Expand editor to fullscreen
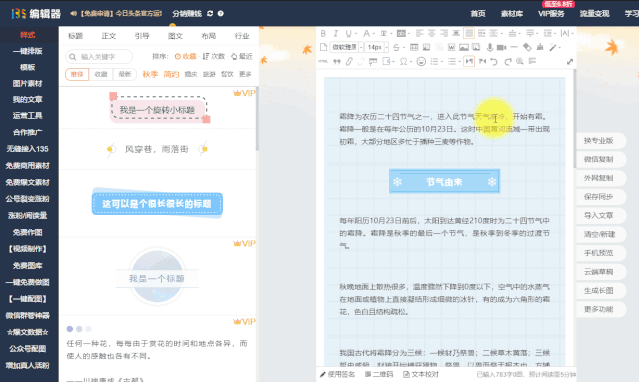Viewport: 639px width, 382px height. coord(570,62)
